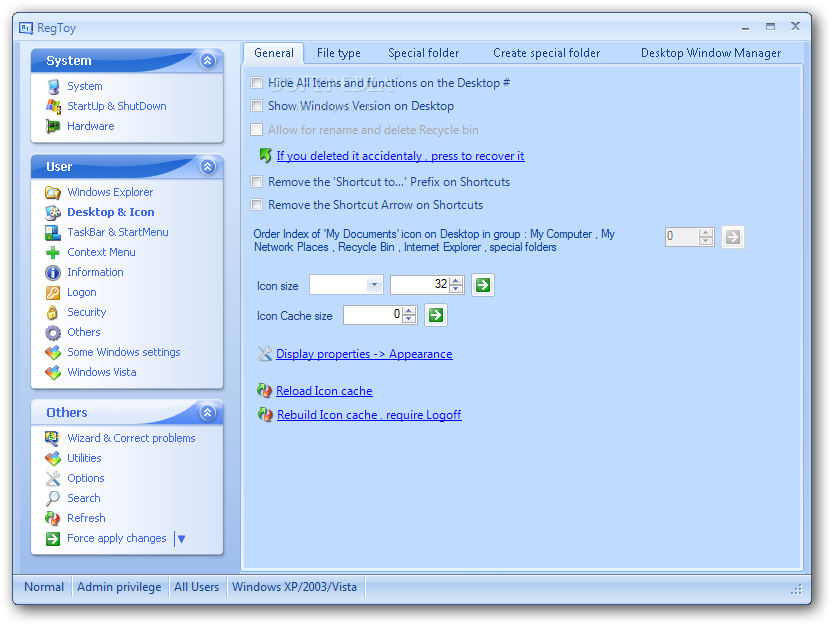Screen dimensions: 832x625
Task: Click the Force apply changes green arrow icon
Action: click(53, 539)
